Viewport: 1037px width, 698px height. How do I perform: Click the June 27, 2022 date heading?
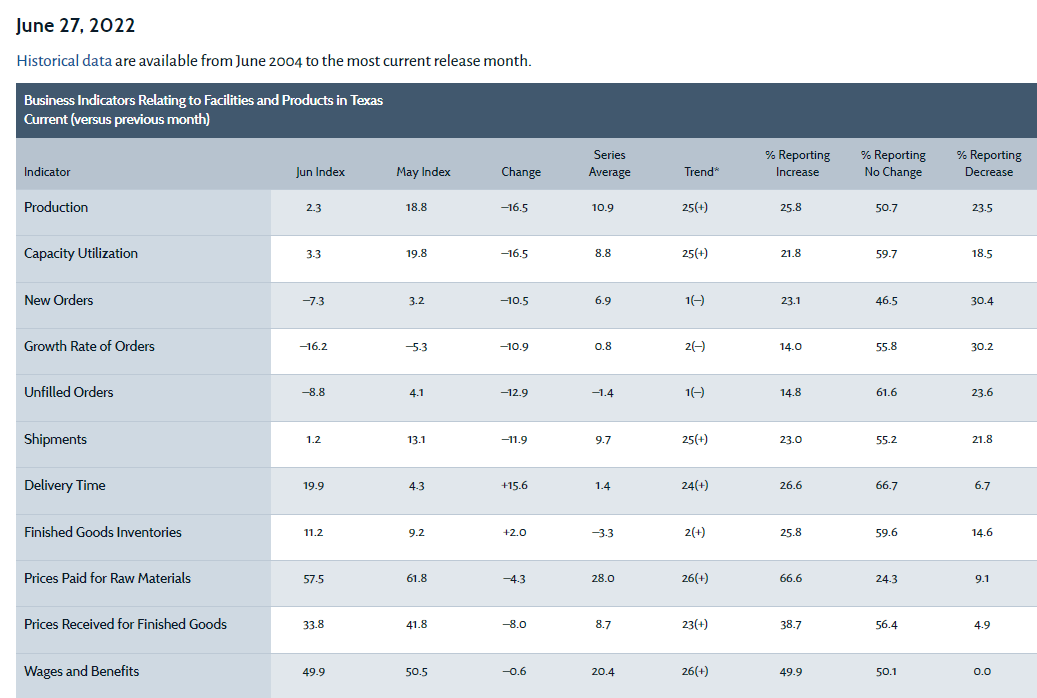tap(76, 25)
